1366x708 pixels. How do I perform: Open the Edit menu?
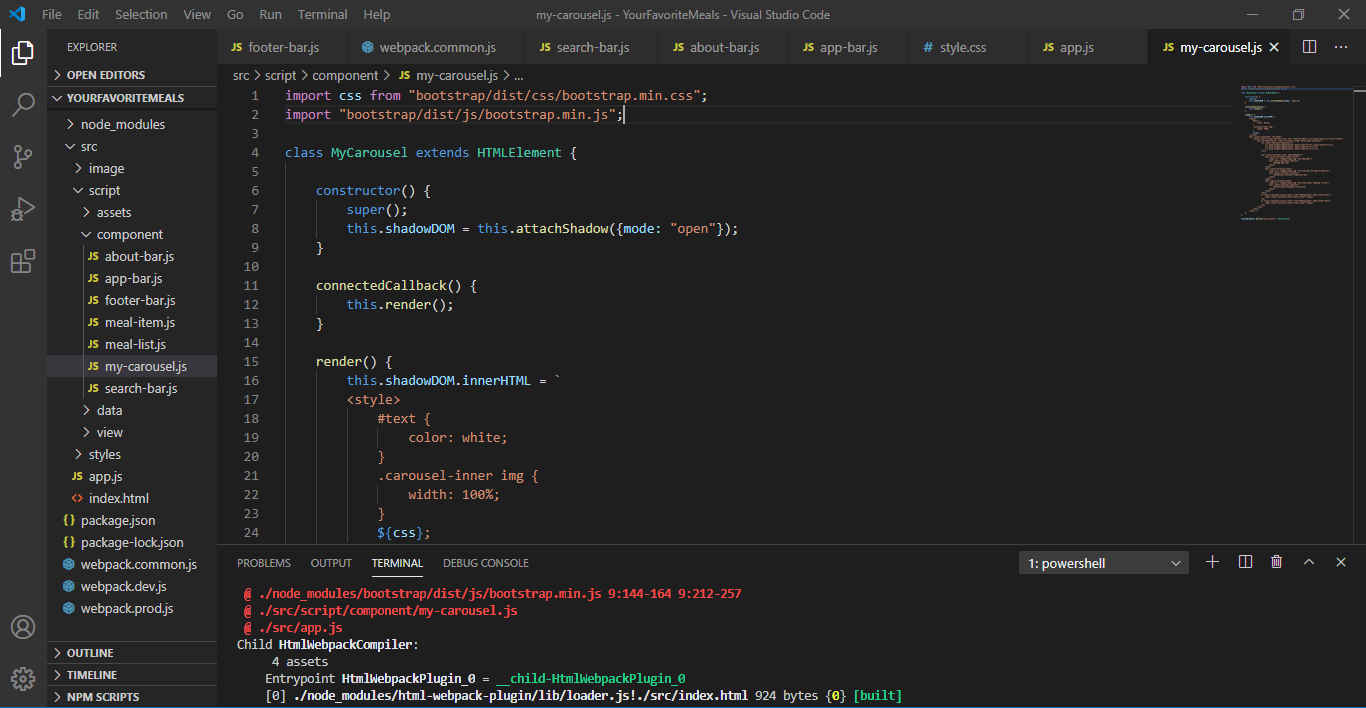pyautogui.click(x=88, y=14)
